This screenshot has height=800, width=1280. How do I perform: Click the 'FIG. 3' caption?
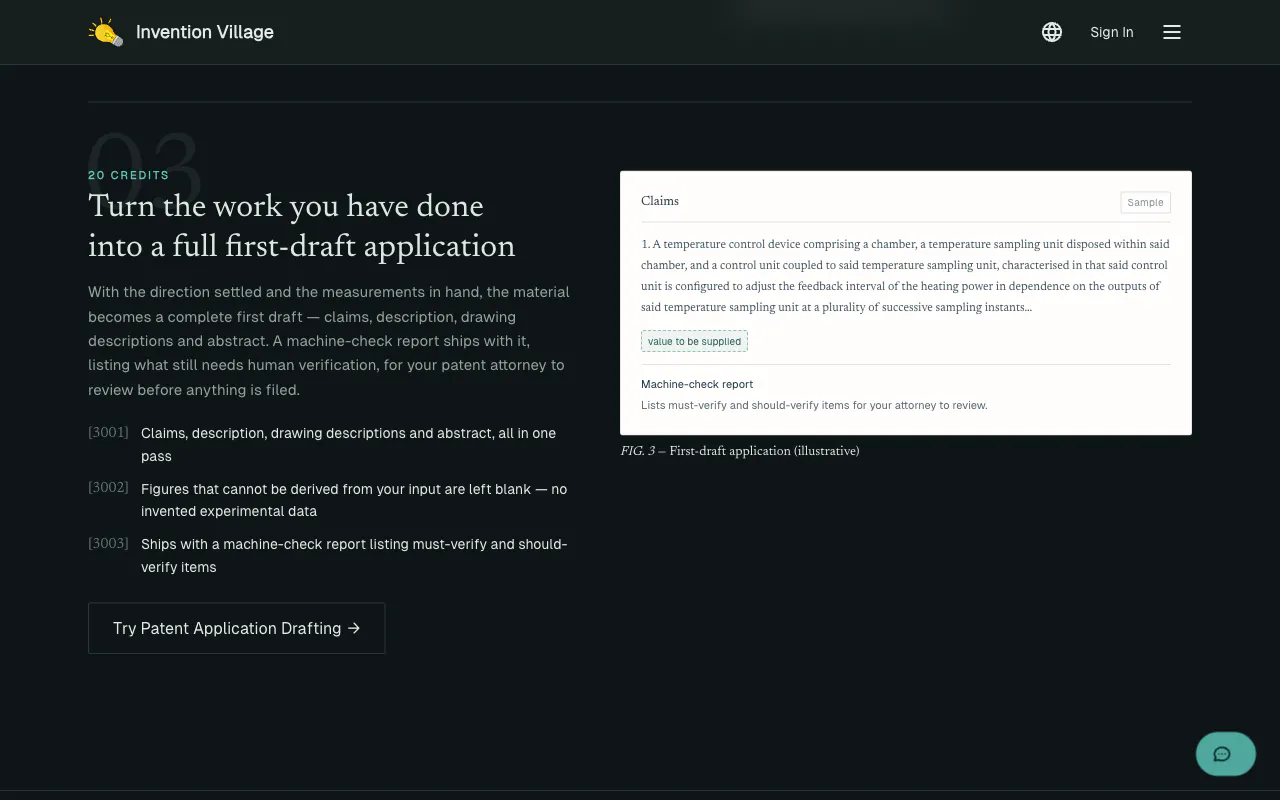point(740,451)
